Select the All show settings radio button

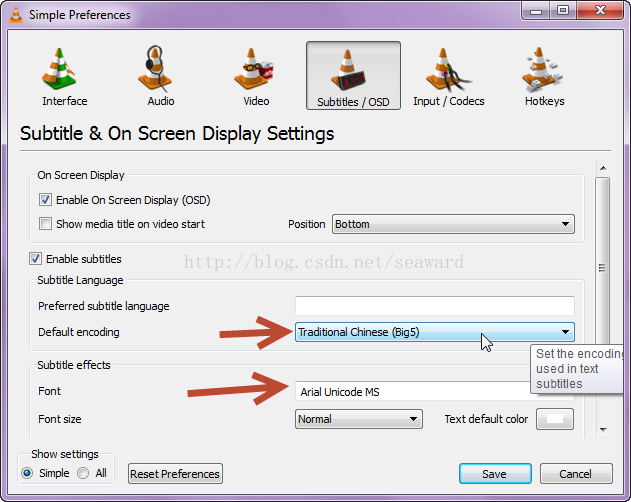83,473
